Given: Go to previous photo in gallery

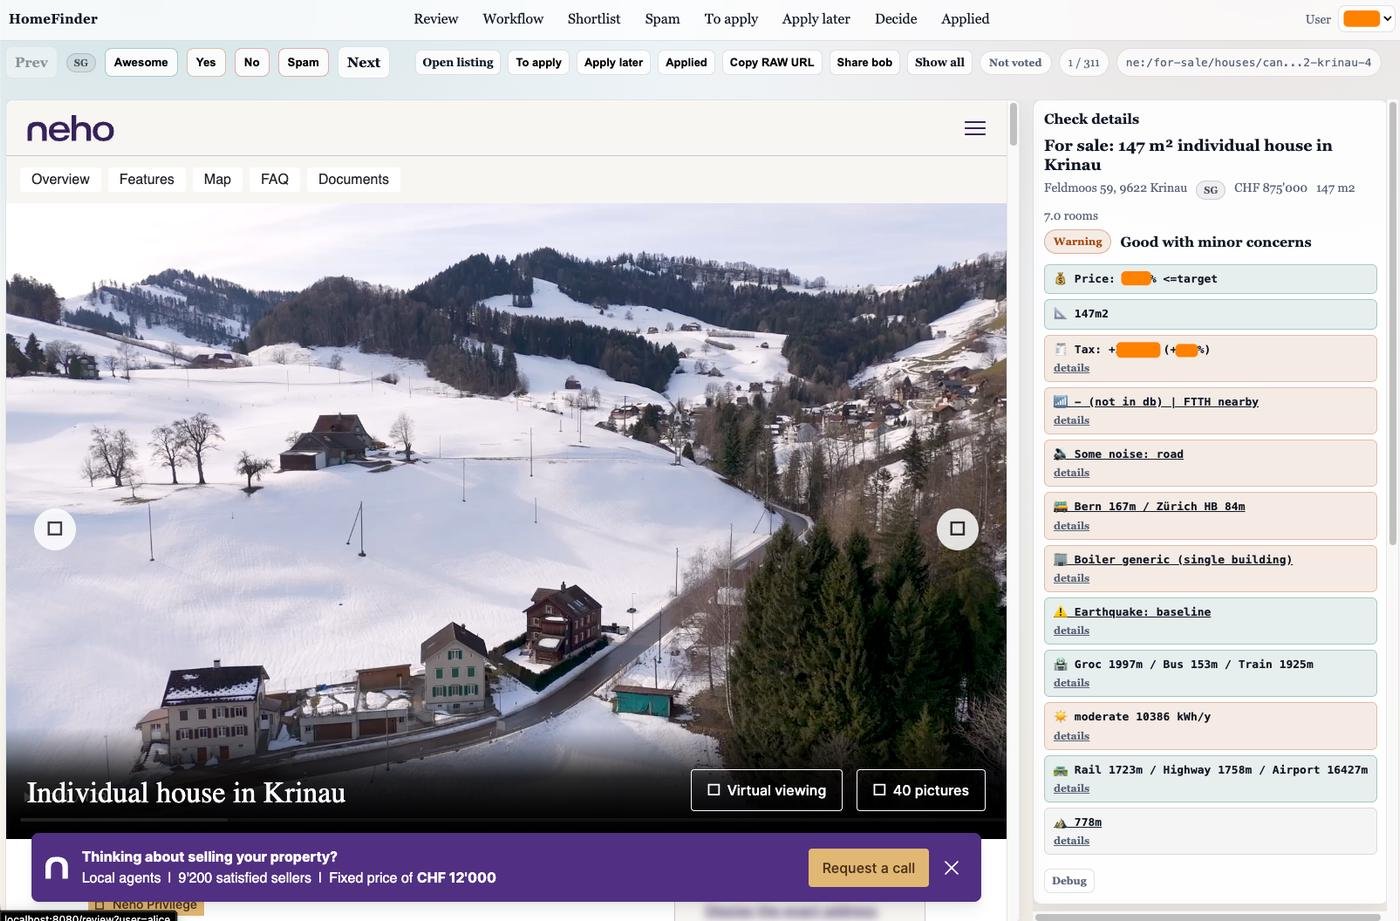Looking at the screenshot, I should [55, 529].
